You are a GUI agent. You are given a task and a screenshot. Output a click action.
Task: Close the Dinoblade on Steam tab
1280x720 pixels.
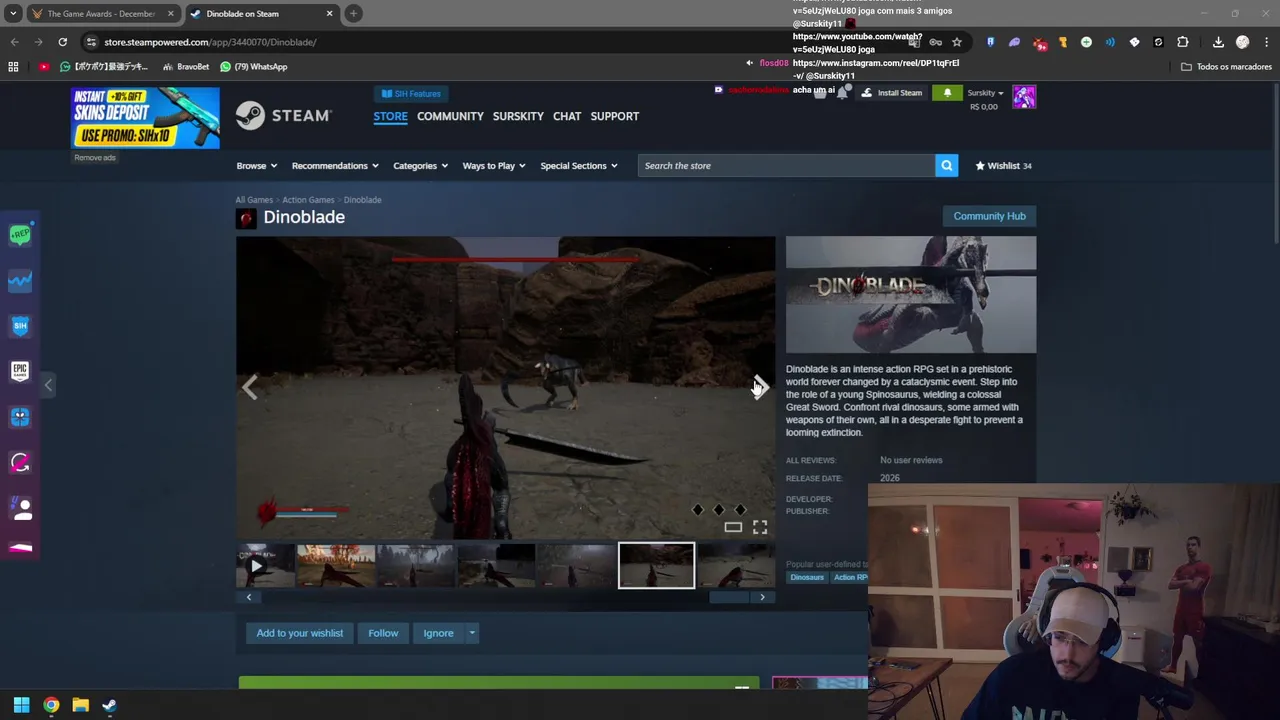329,14
